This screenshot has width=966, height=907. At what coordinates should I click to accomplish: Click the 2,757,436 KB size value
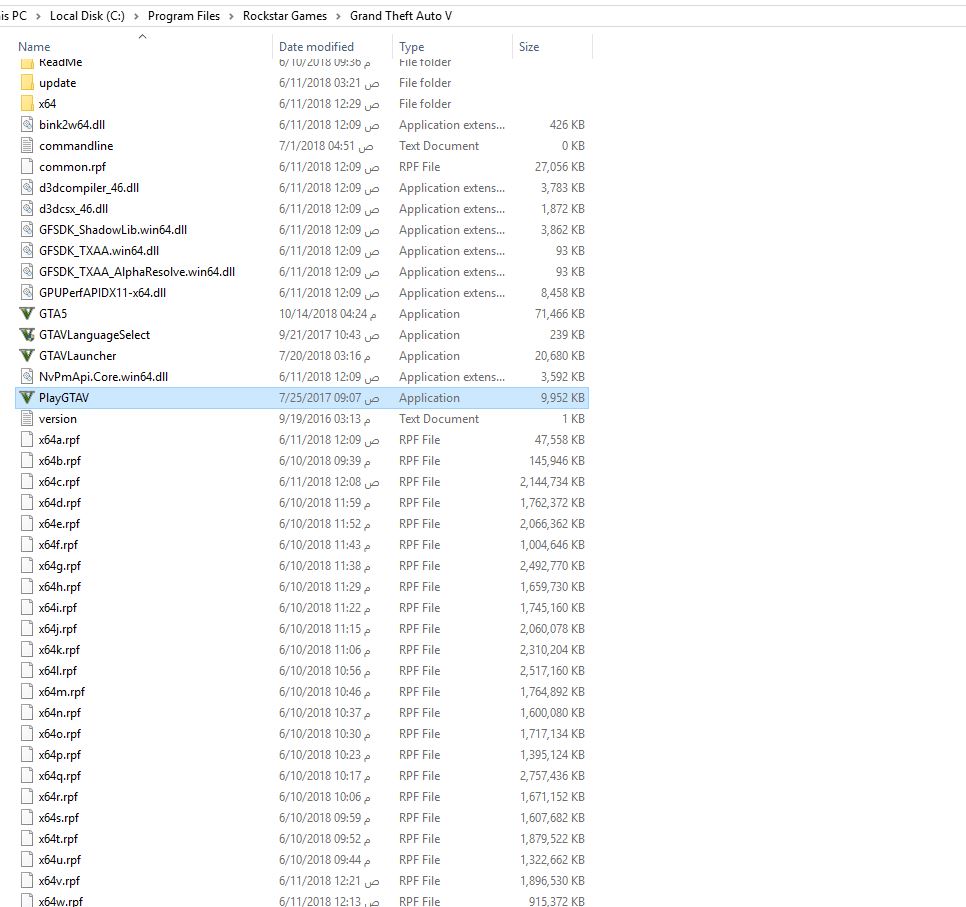[x=552, y=776]
